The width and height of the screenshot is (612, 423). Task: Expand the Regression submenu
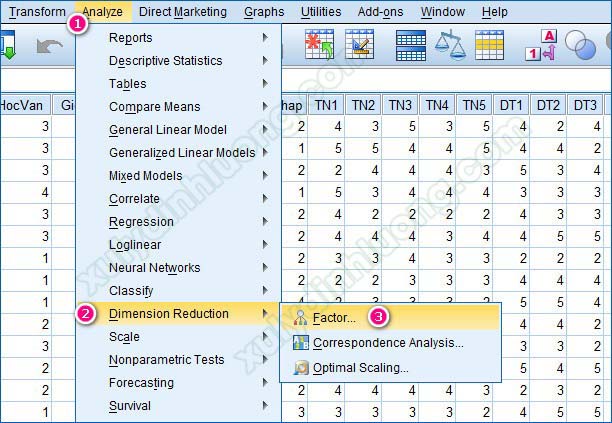(178, 222)
